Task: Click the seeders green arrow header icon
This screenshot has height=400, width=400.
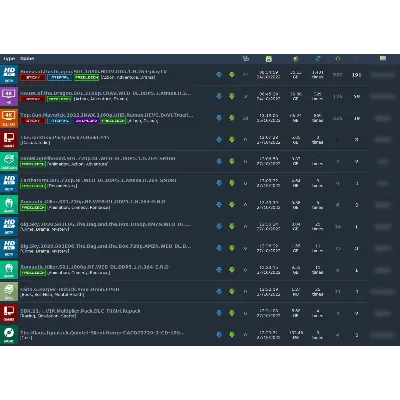Action: 338,59
